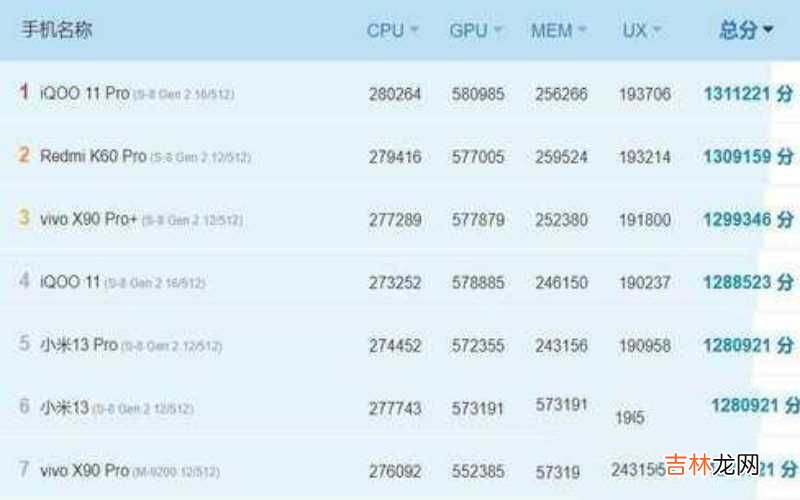This screenshot has width=800, height=500.
Task: Open the iQOO 11 Pro entry
Action: coord(84,93)
